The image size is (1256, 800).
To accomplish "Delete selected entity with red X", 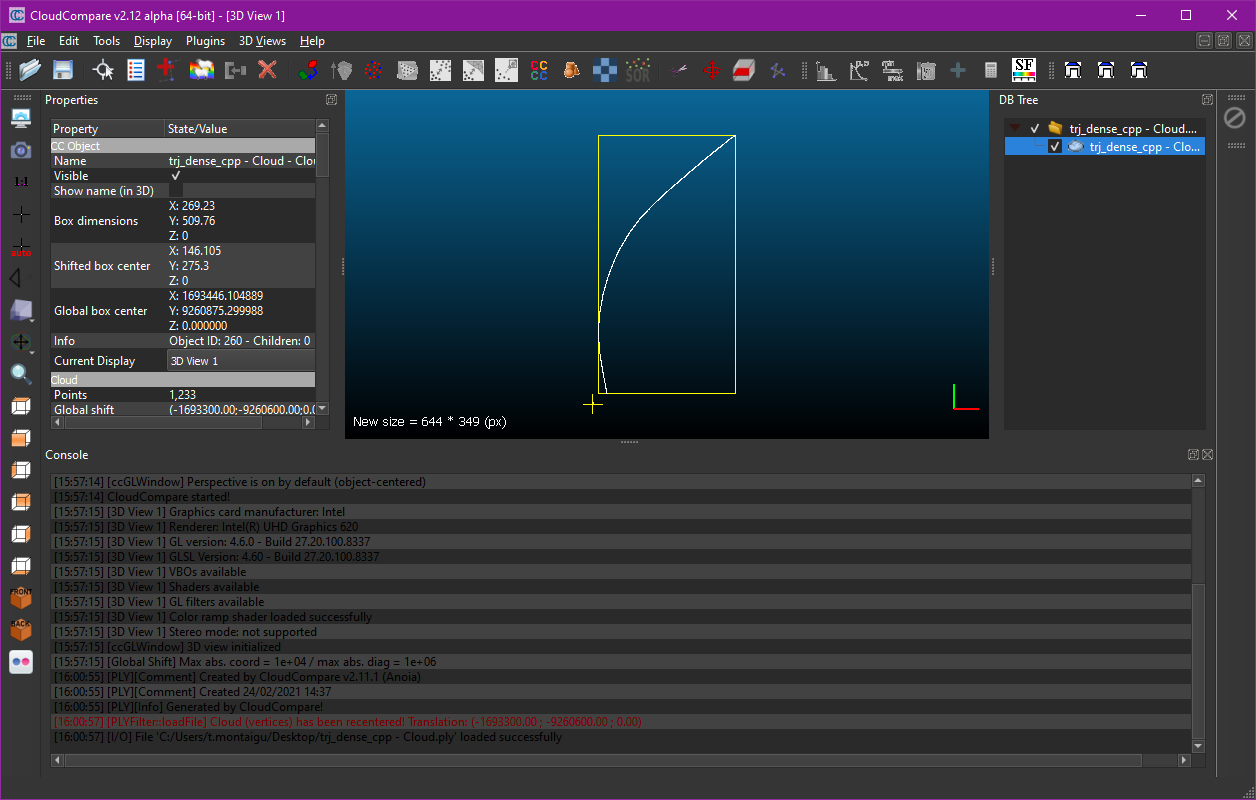I will [267, 70].
